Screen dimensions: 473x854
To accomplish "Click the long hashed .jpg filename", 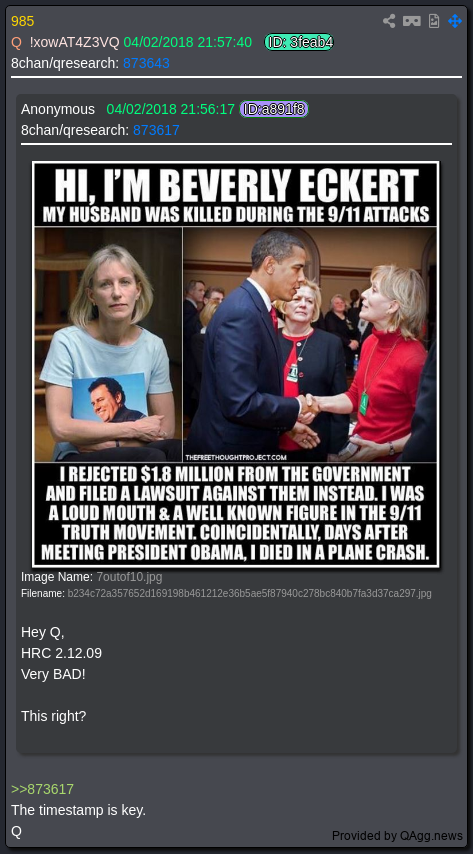I will 250,594.
